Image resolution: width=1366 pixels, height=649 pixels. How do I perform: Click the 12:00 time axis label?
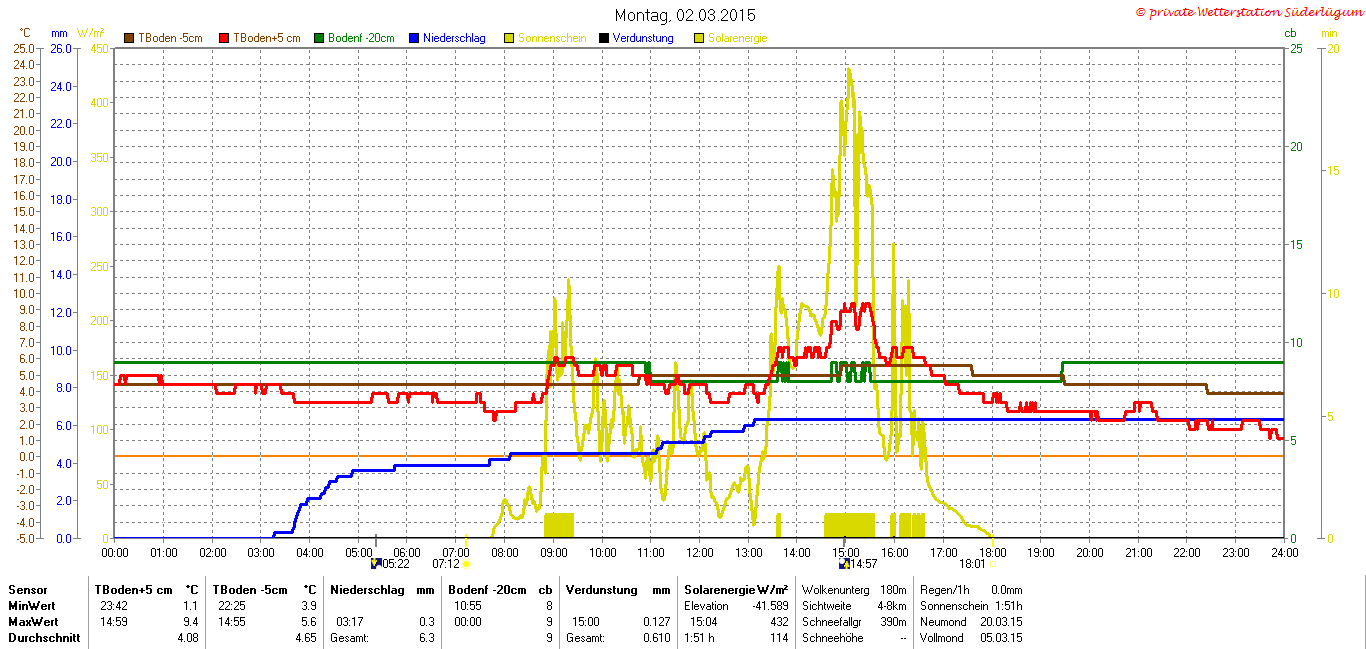pyautogui.click(x=699, y=552)
